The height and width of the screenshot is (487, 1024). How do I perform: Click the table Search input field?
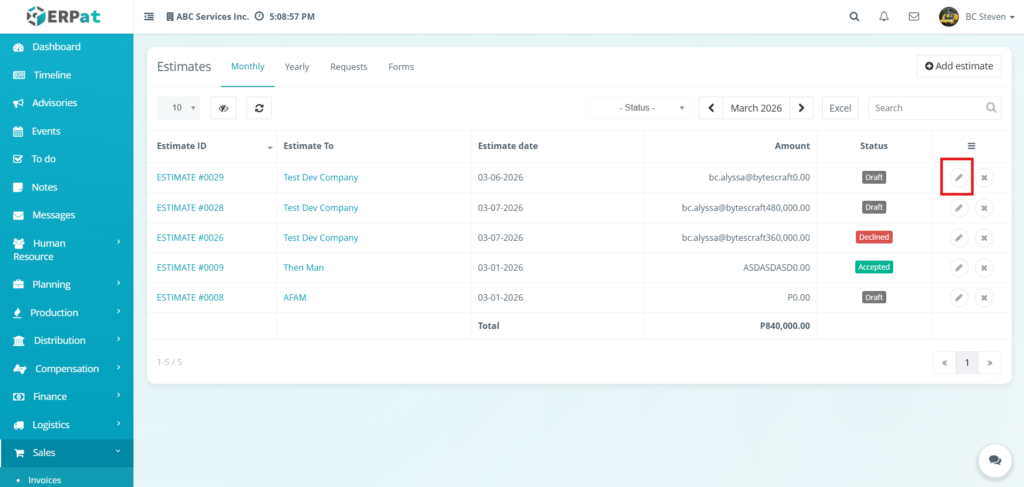926,108
